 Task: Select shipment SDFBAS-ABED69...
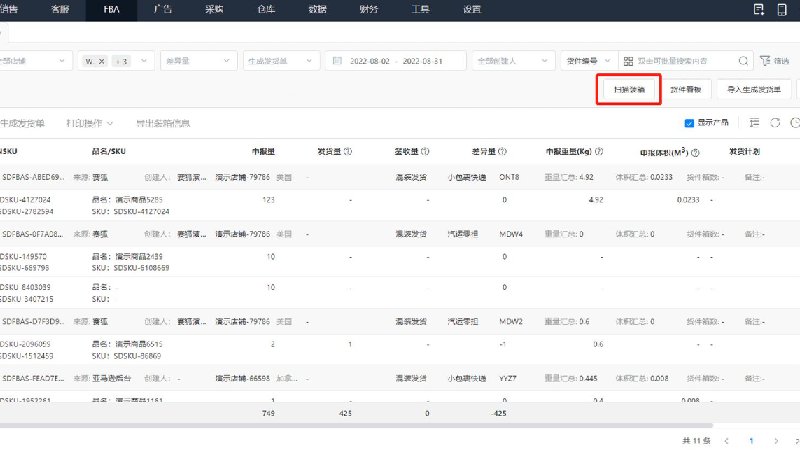(33, 177)
